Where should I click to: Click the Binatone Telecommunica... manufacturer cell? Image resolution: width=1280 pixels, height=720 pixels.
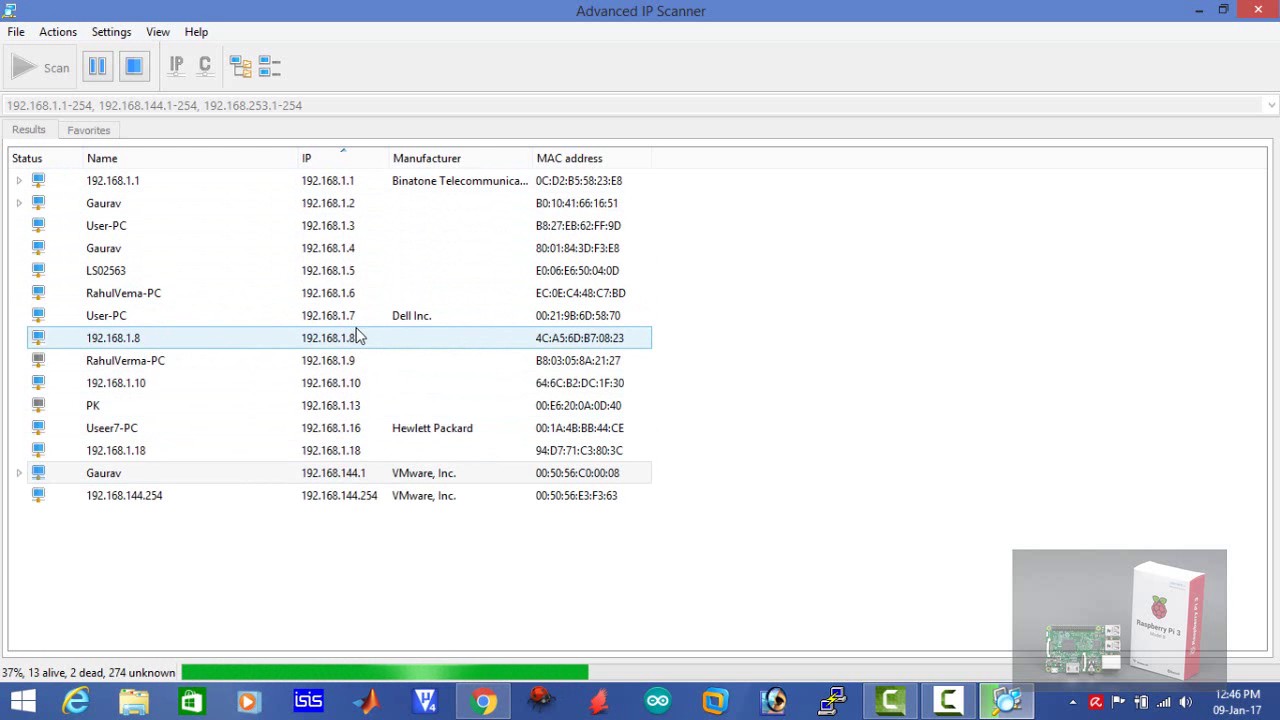[460, 181]
